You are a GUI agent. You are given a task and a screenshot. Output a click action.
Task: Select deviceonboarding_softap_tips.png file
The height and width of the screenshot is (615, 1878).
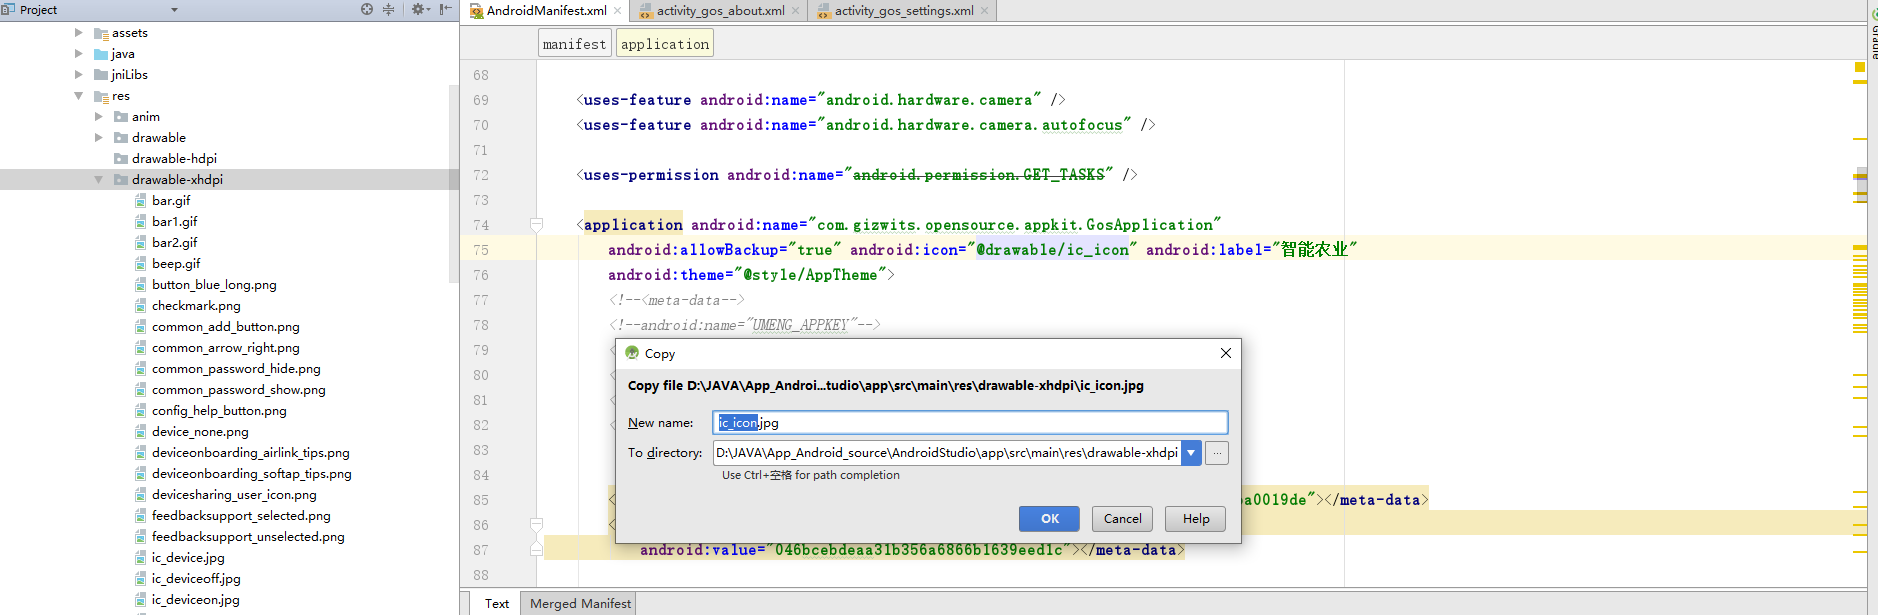252,473
